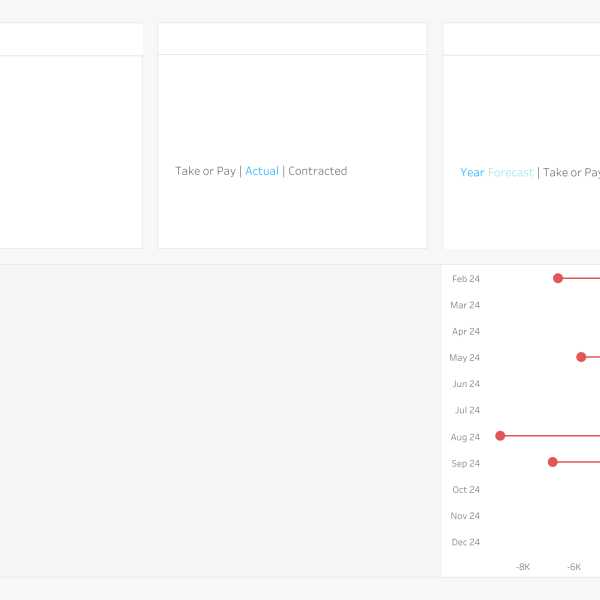Select the Mar 24 row label
This screenshot has width=600, height=600.
[465, 305]
